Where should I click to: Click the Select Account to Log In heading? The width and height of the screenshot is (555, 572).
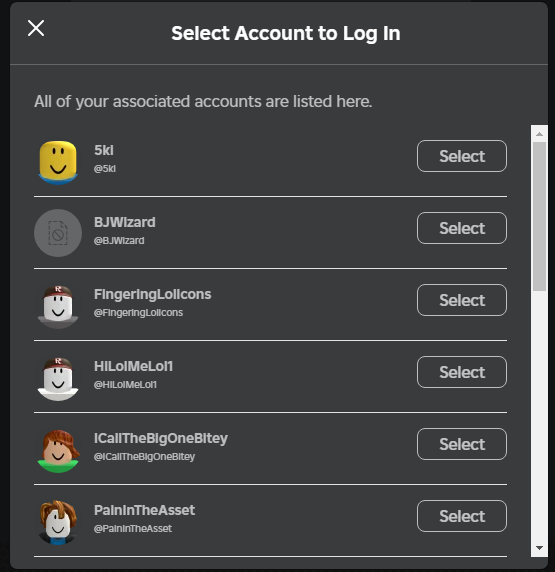coord(286,34)
